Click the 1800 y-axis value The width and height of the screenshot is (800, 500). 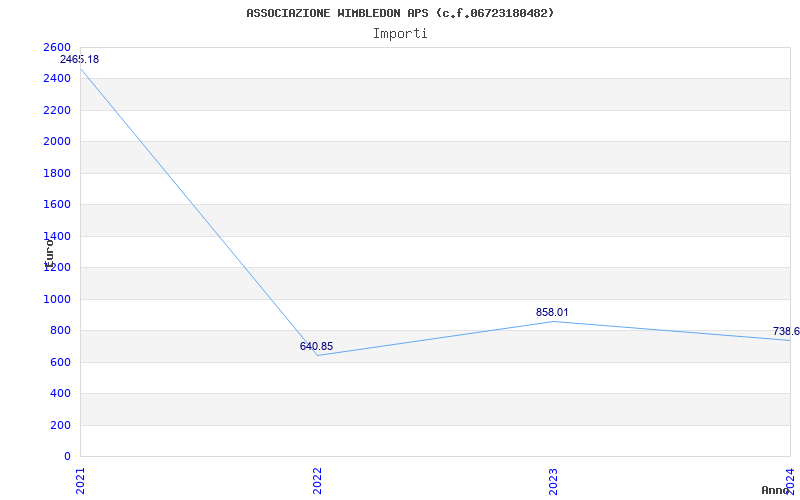tap(57, 173)
